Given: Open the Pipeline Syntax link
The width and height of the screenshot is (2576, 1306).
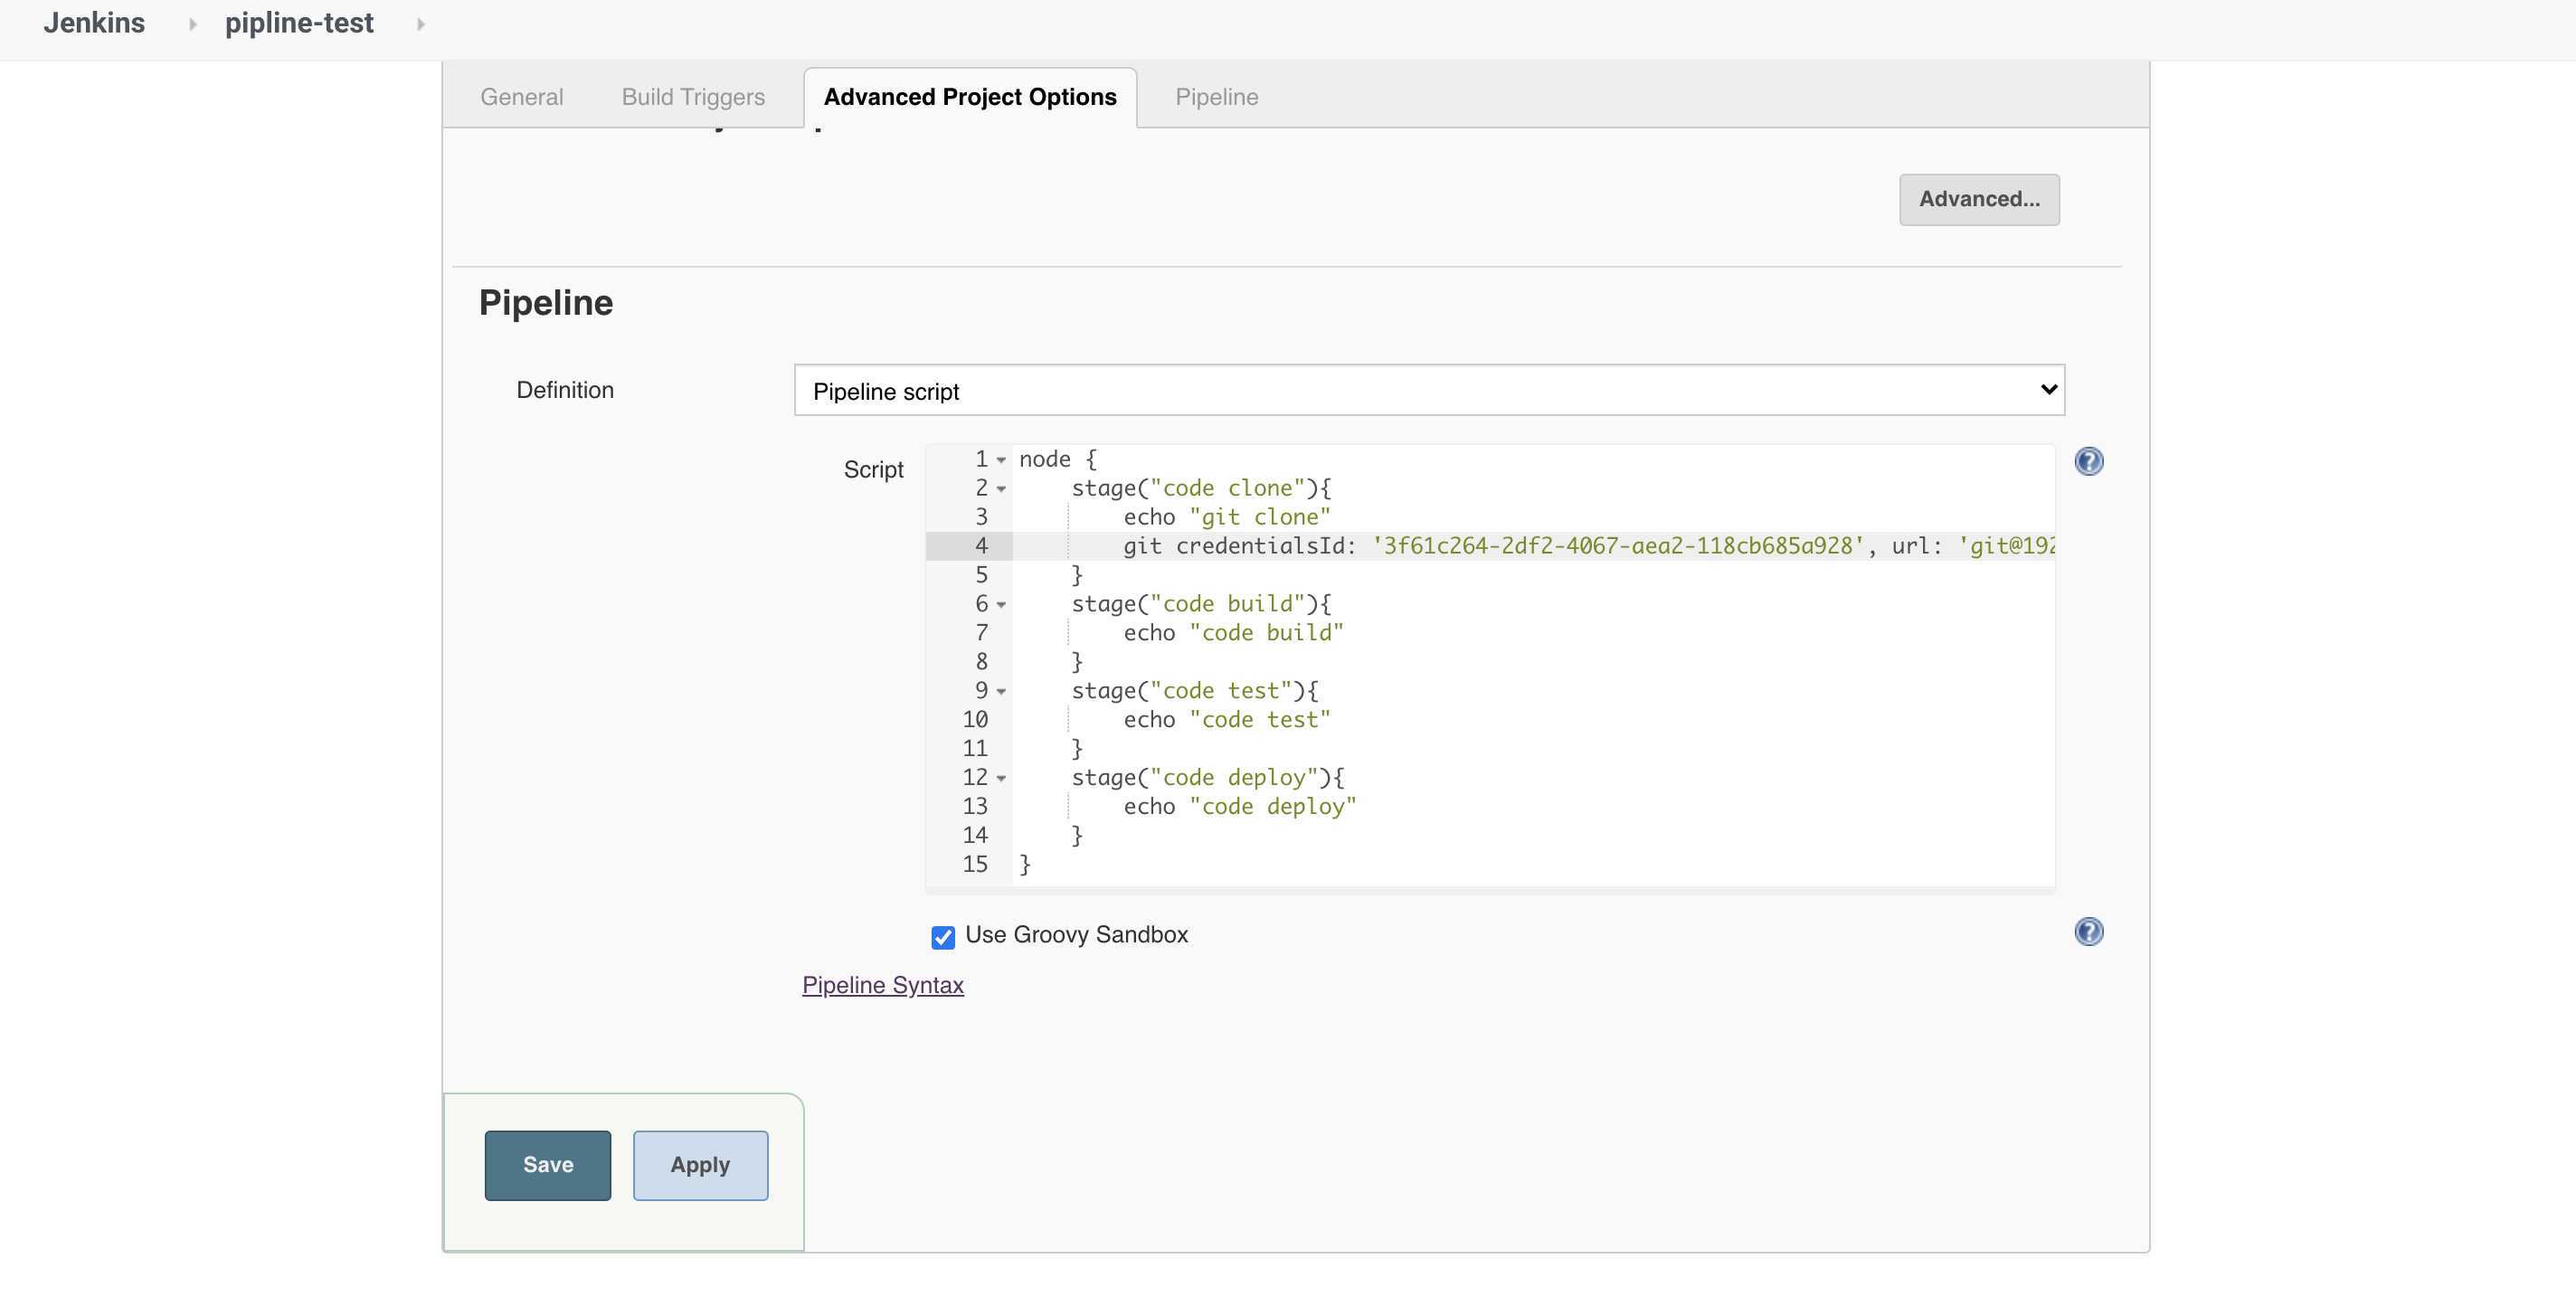Looking at the screenshot, I should tap(883, 985).
